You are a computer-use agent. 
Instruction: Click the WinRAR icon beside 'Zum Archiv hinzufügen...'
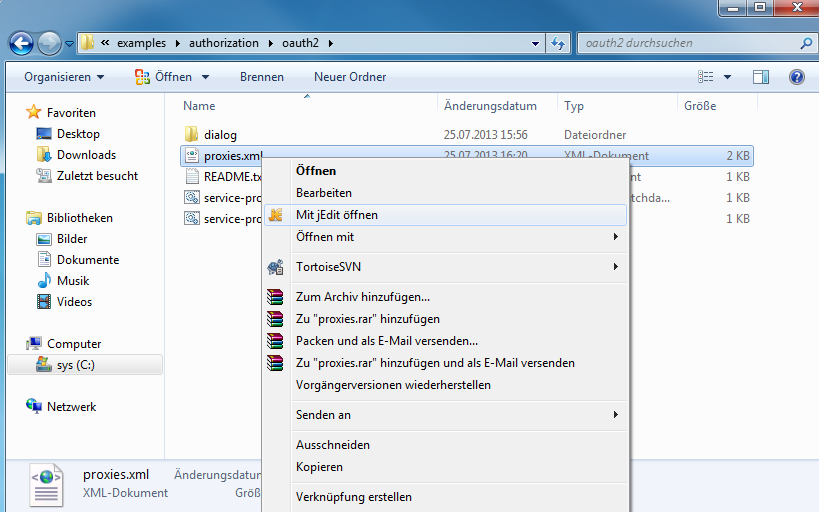(x=276, y=297)
